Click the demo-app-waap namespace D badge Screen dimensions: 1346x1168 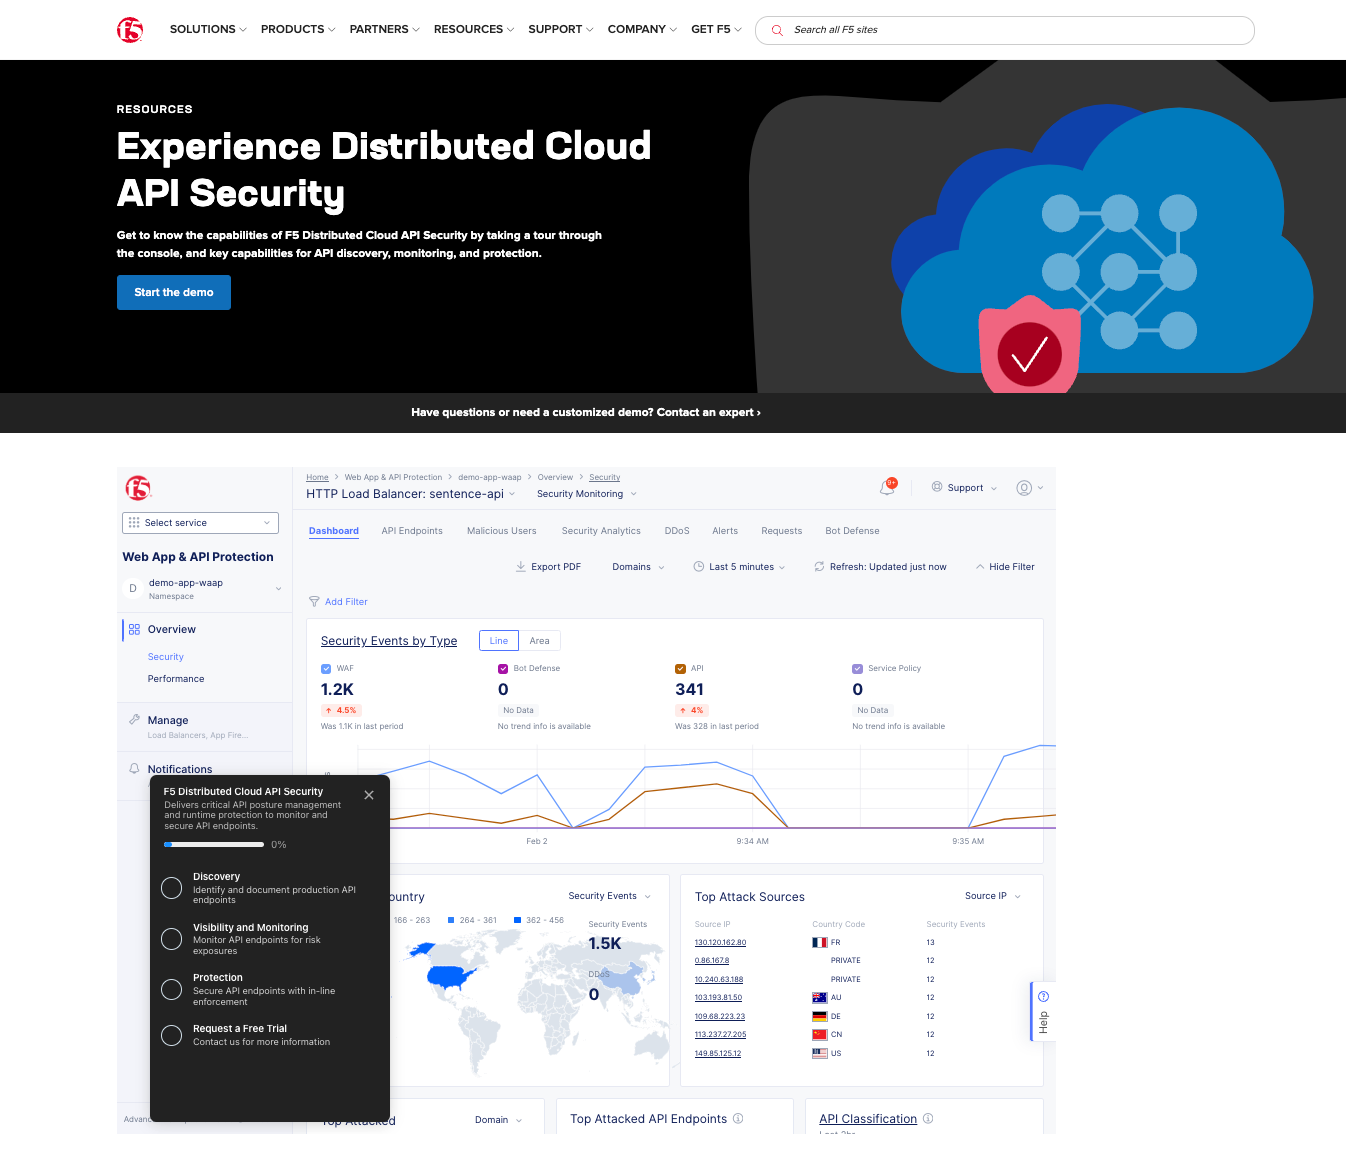click(133, 589)
